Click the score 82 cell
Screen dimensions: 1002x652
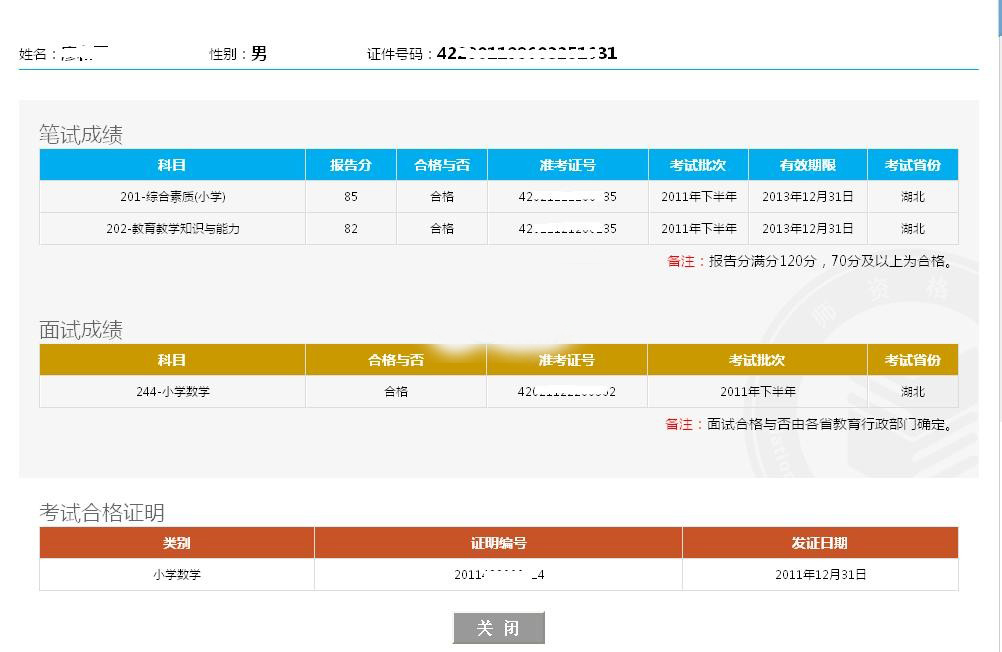coord(350,229)
